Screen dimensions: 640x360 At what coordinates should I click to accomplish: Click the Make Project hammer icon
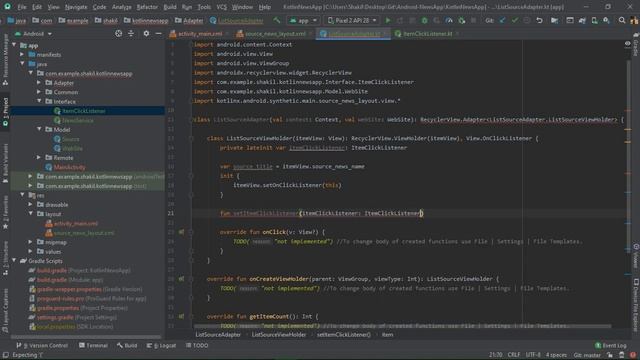pyautogui.click(x=277, y=20)
